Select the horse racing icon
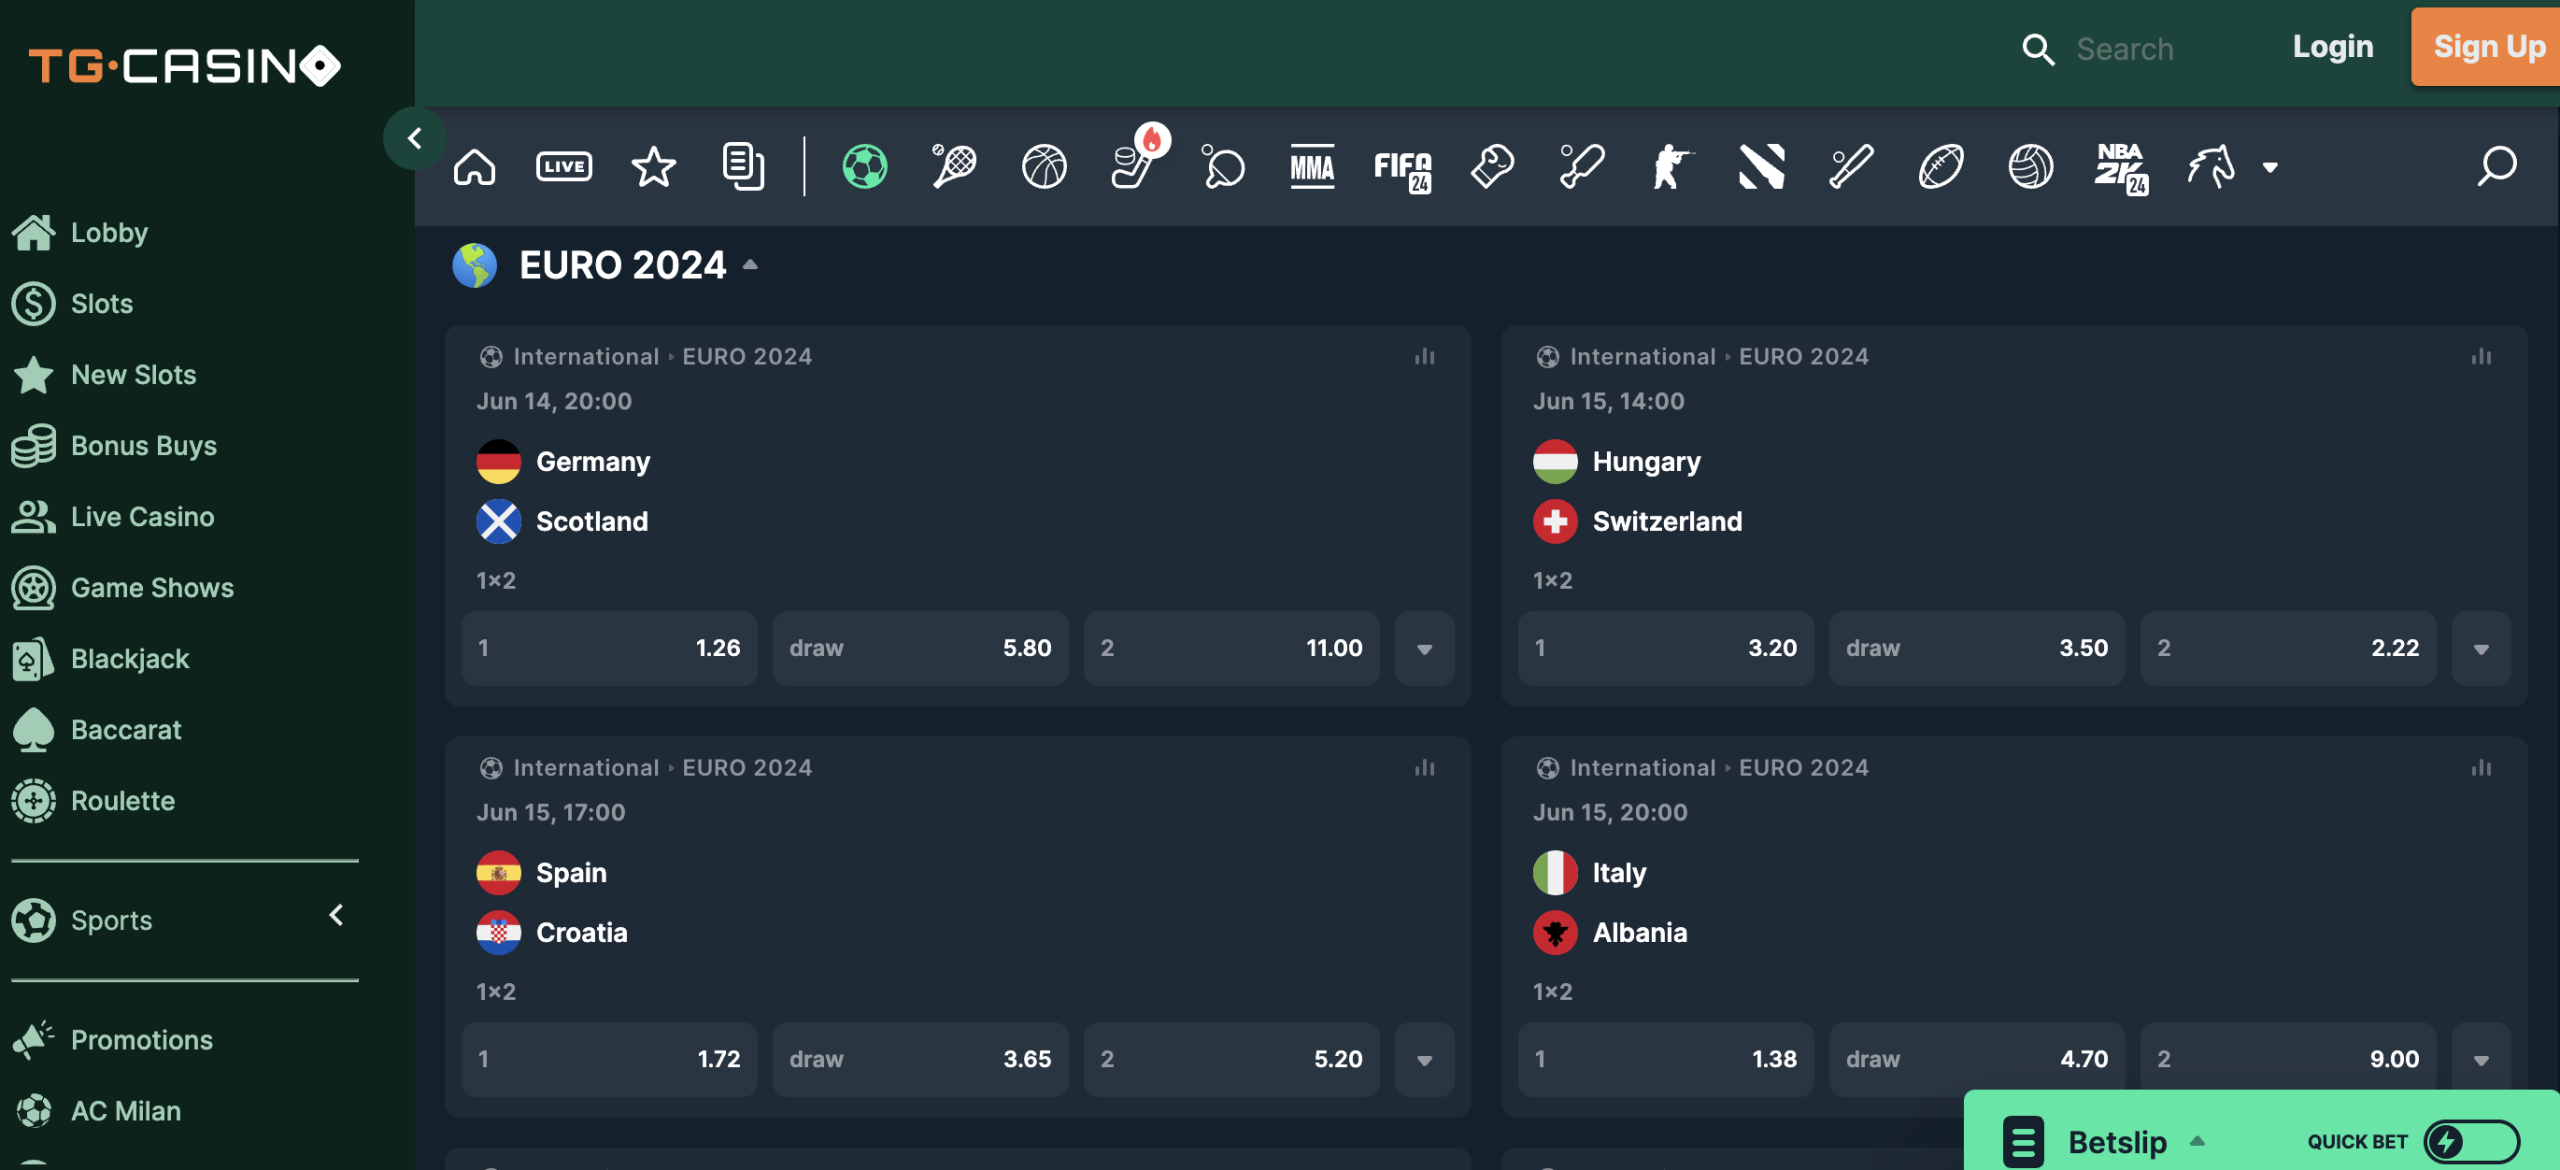Screen dimensions: 2560x1170 click(2211, 167)
